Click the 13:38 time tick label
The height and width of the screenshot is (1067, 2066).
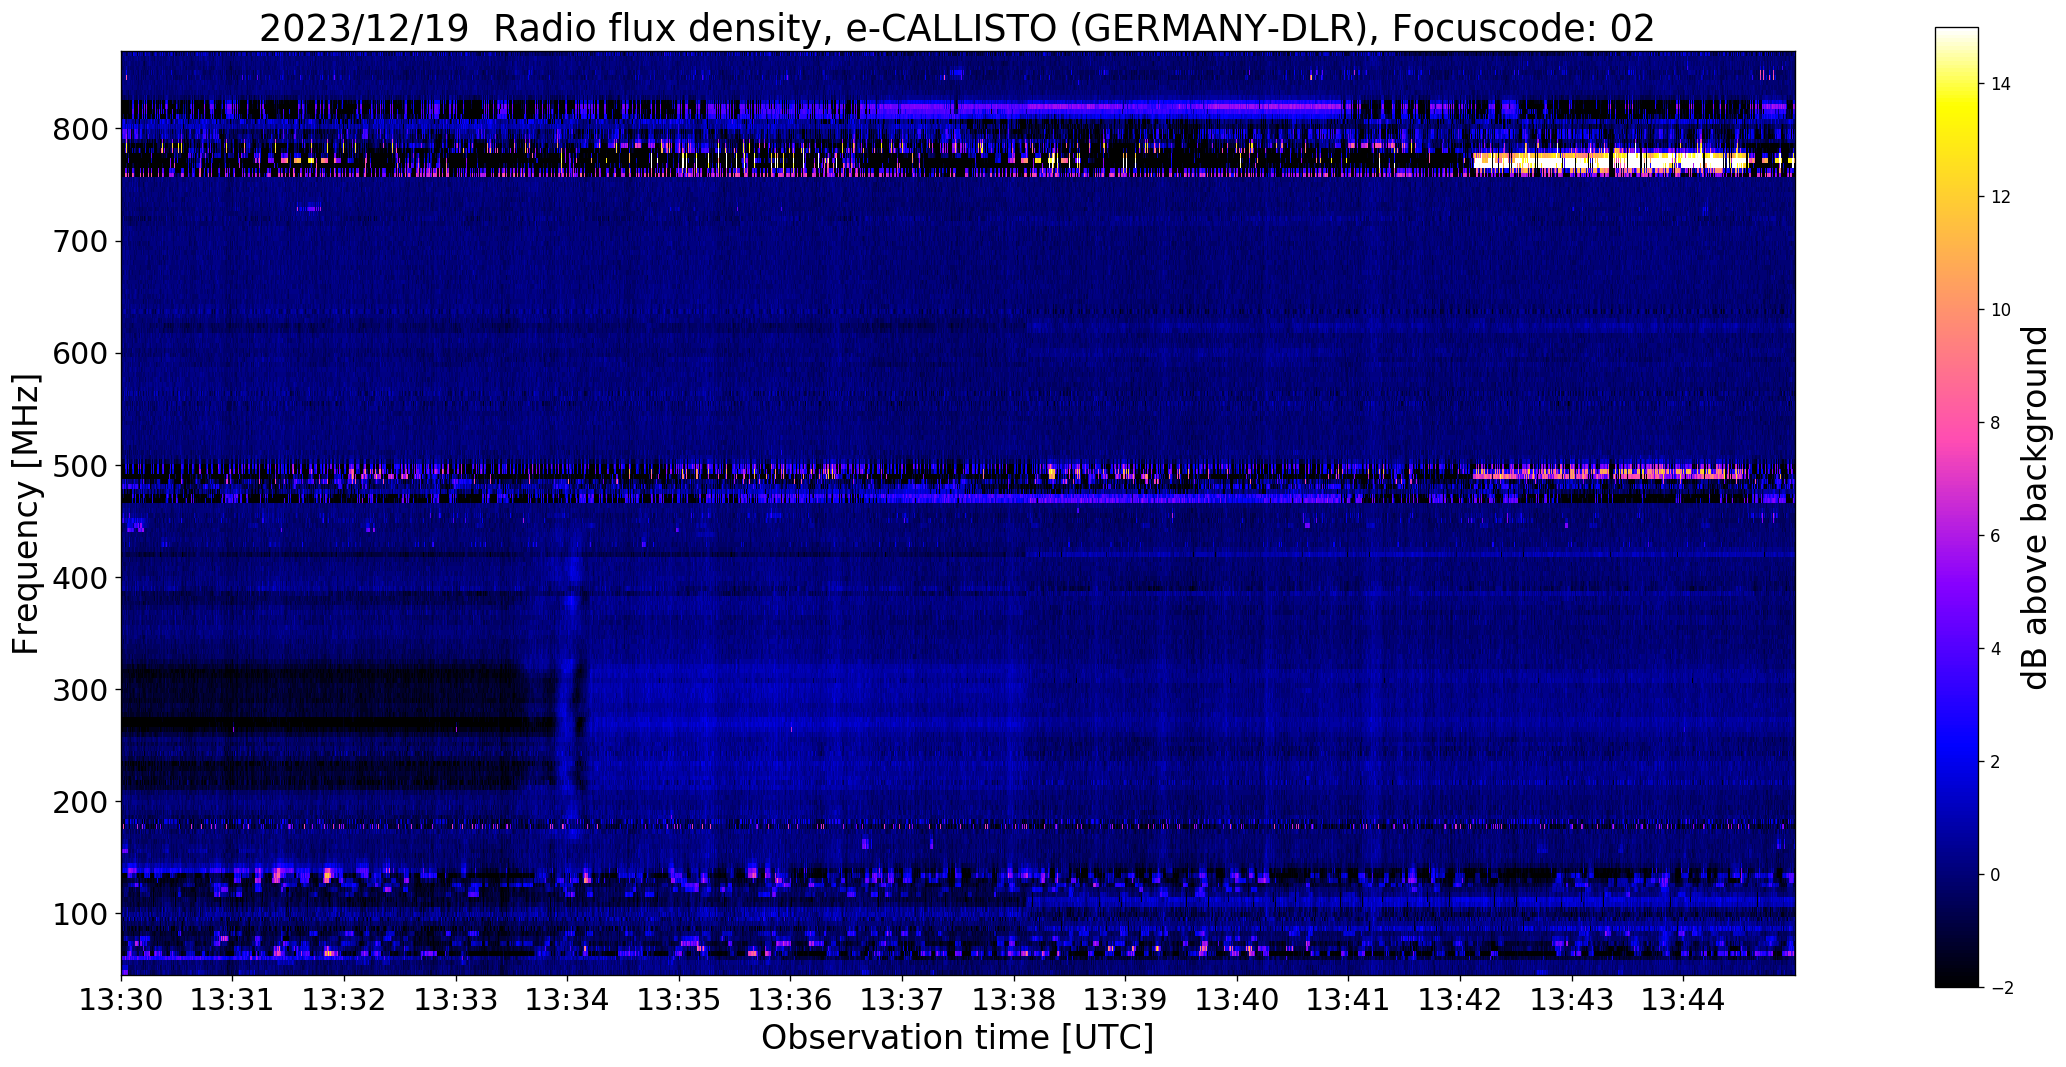(1014, 1000)
